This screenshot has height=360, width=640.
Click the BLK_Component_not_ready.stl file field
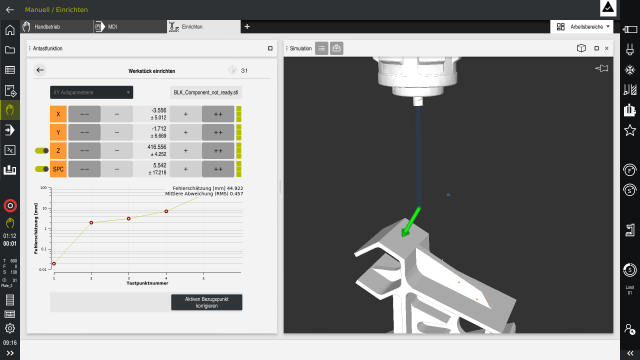pos(206,92)
